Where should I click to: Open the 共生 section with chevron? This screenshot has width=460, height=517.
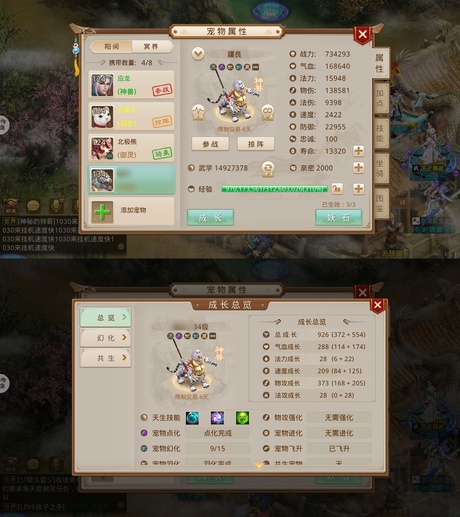tap(106, 358)
